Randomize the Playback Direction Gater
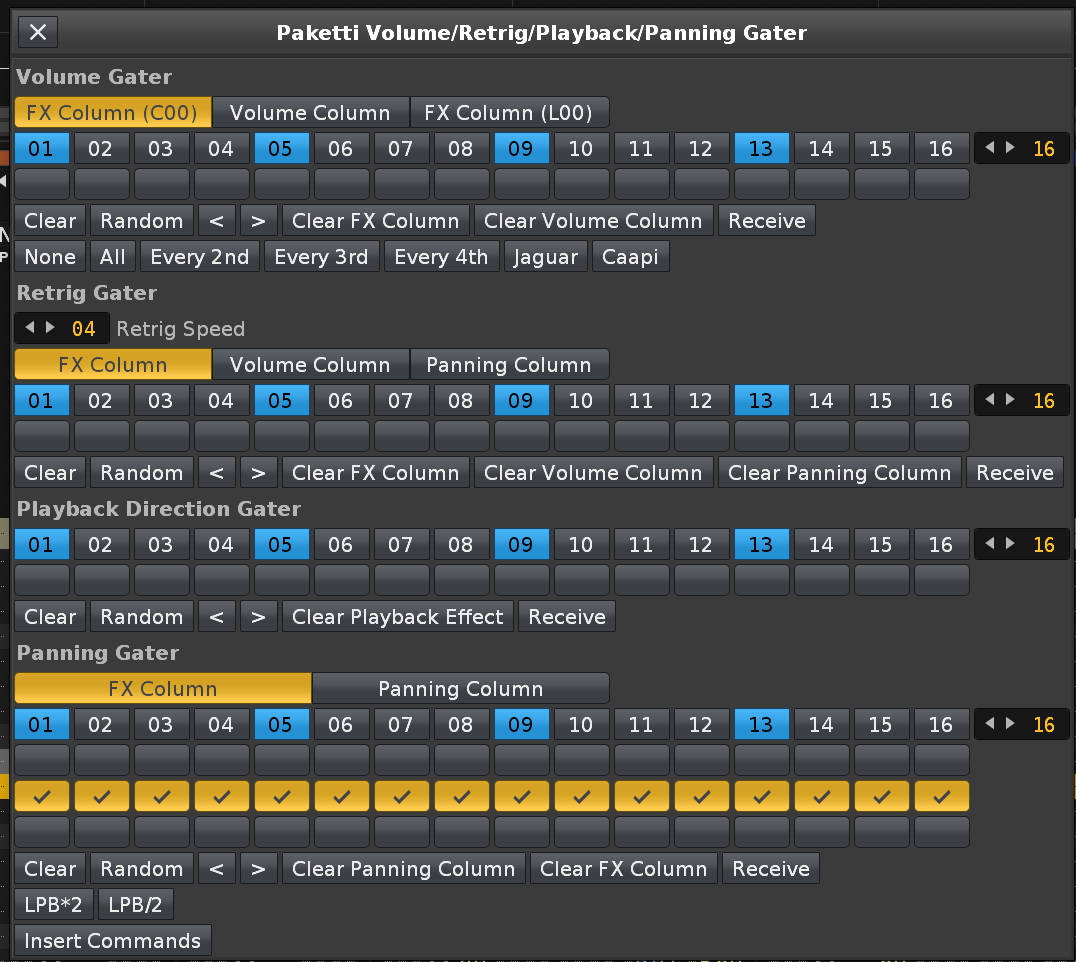1076x962 pixels. [142, 617]
